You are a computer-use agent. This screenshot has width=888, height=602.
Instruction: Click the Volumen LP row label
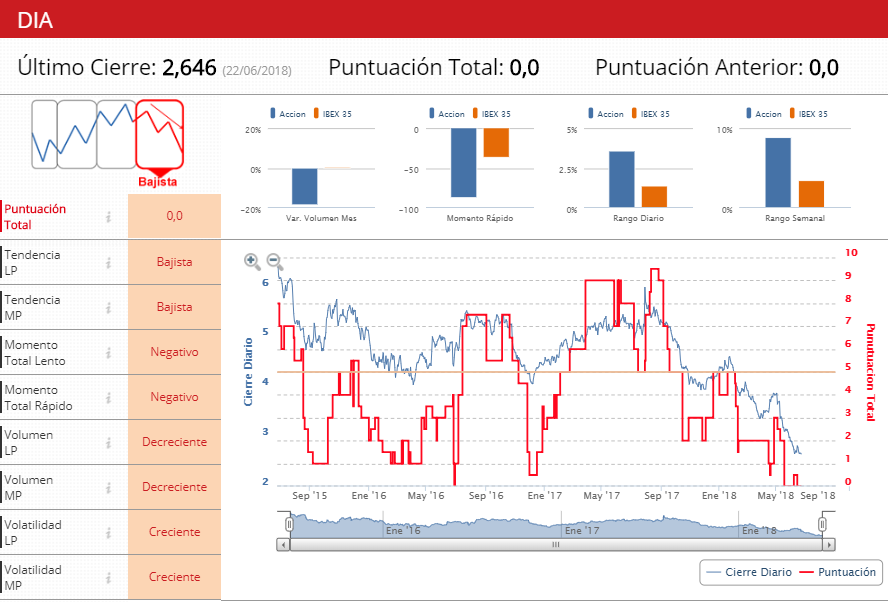pos(29,443)
